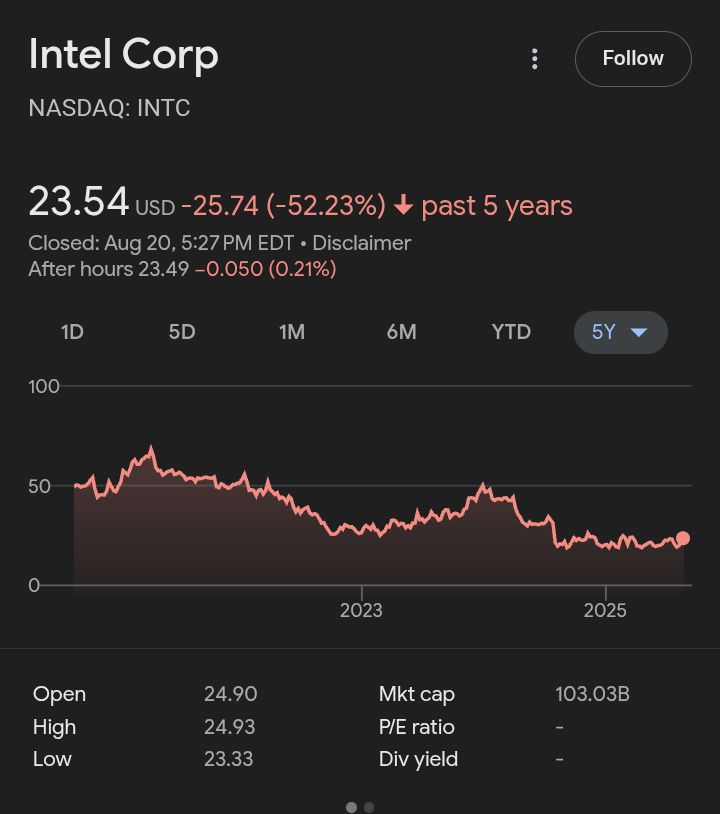Select the YTD range tab
Viewport: 720px width, 814px height.
point(511,332)
